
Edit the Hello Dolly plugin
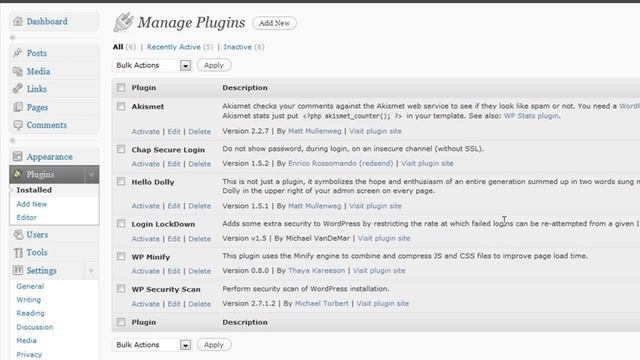(x=174, y=206)
